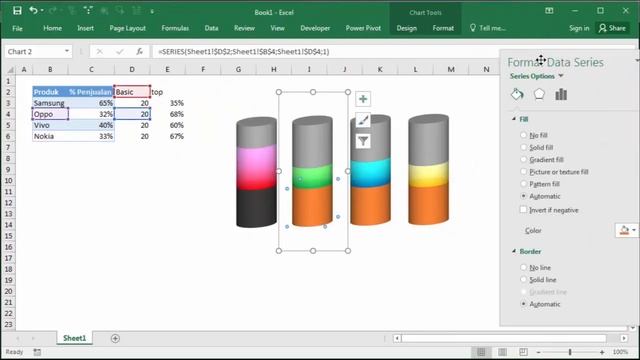Click the horizontal scrollbar track
Screen dimensions: 640x360
[x=504, y=338]
